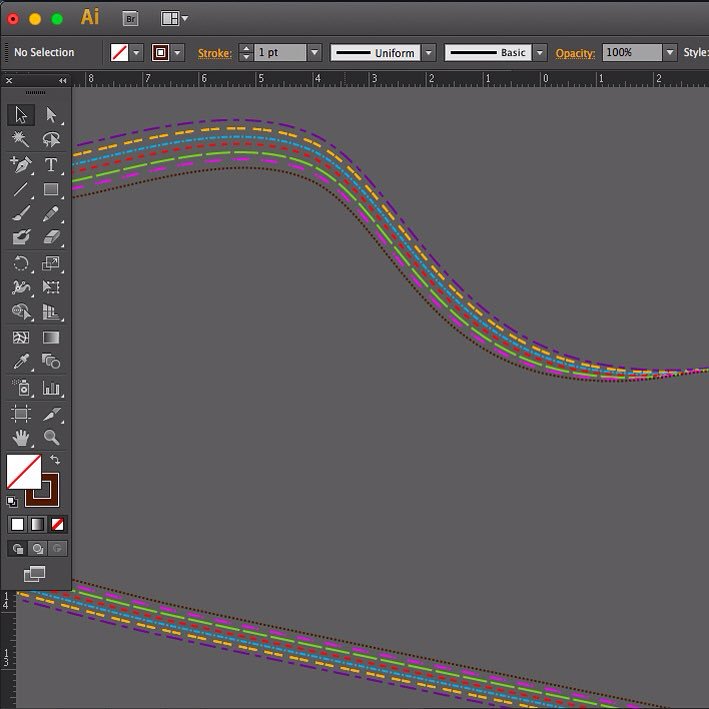709x709 pixels.
Task: Click the yellow macOS minimize button
Action: click(35, 19)
